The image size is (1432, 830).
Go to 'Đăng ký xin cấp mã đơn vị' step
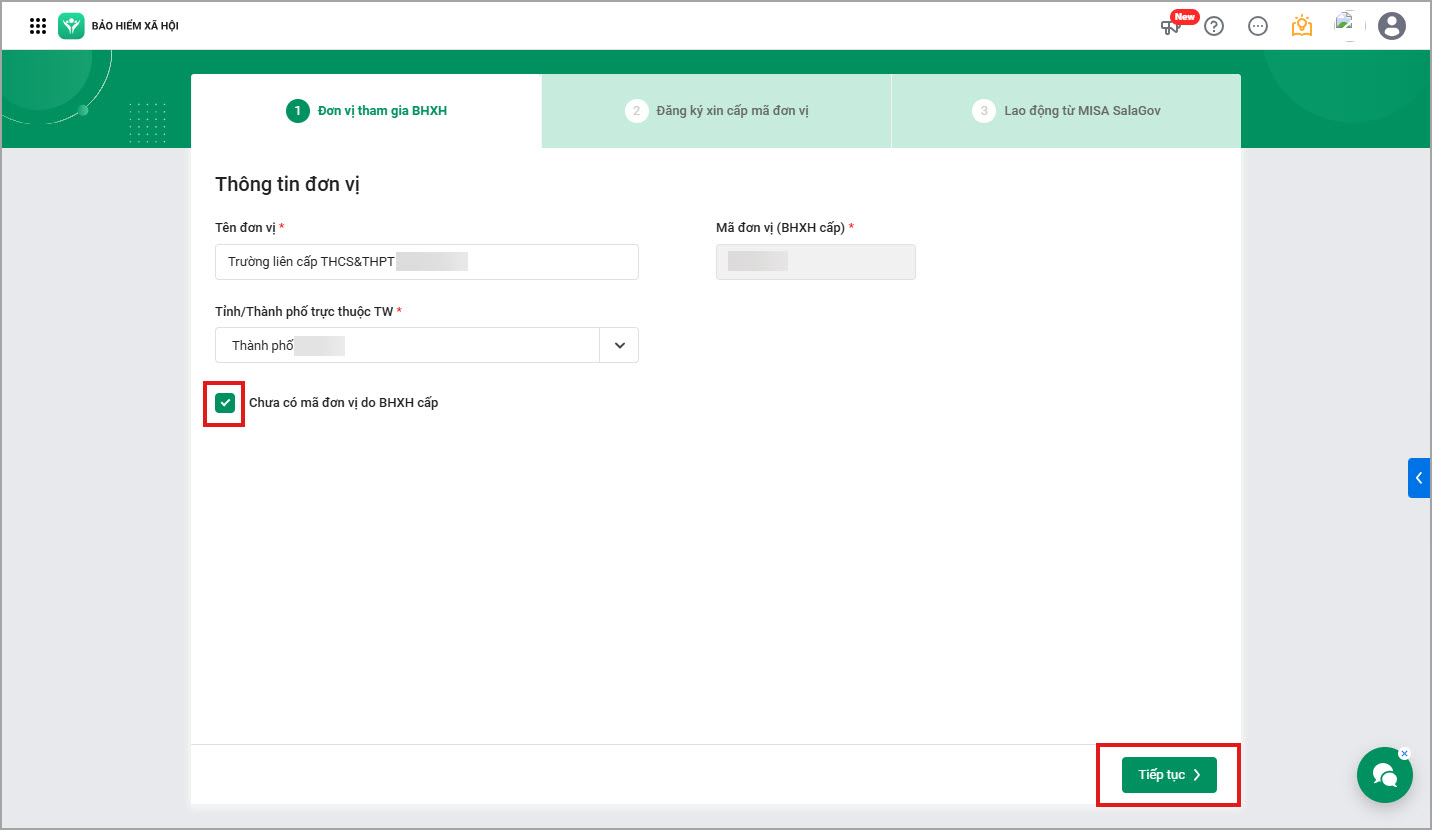[717, 111]
